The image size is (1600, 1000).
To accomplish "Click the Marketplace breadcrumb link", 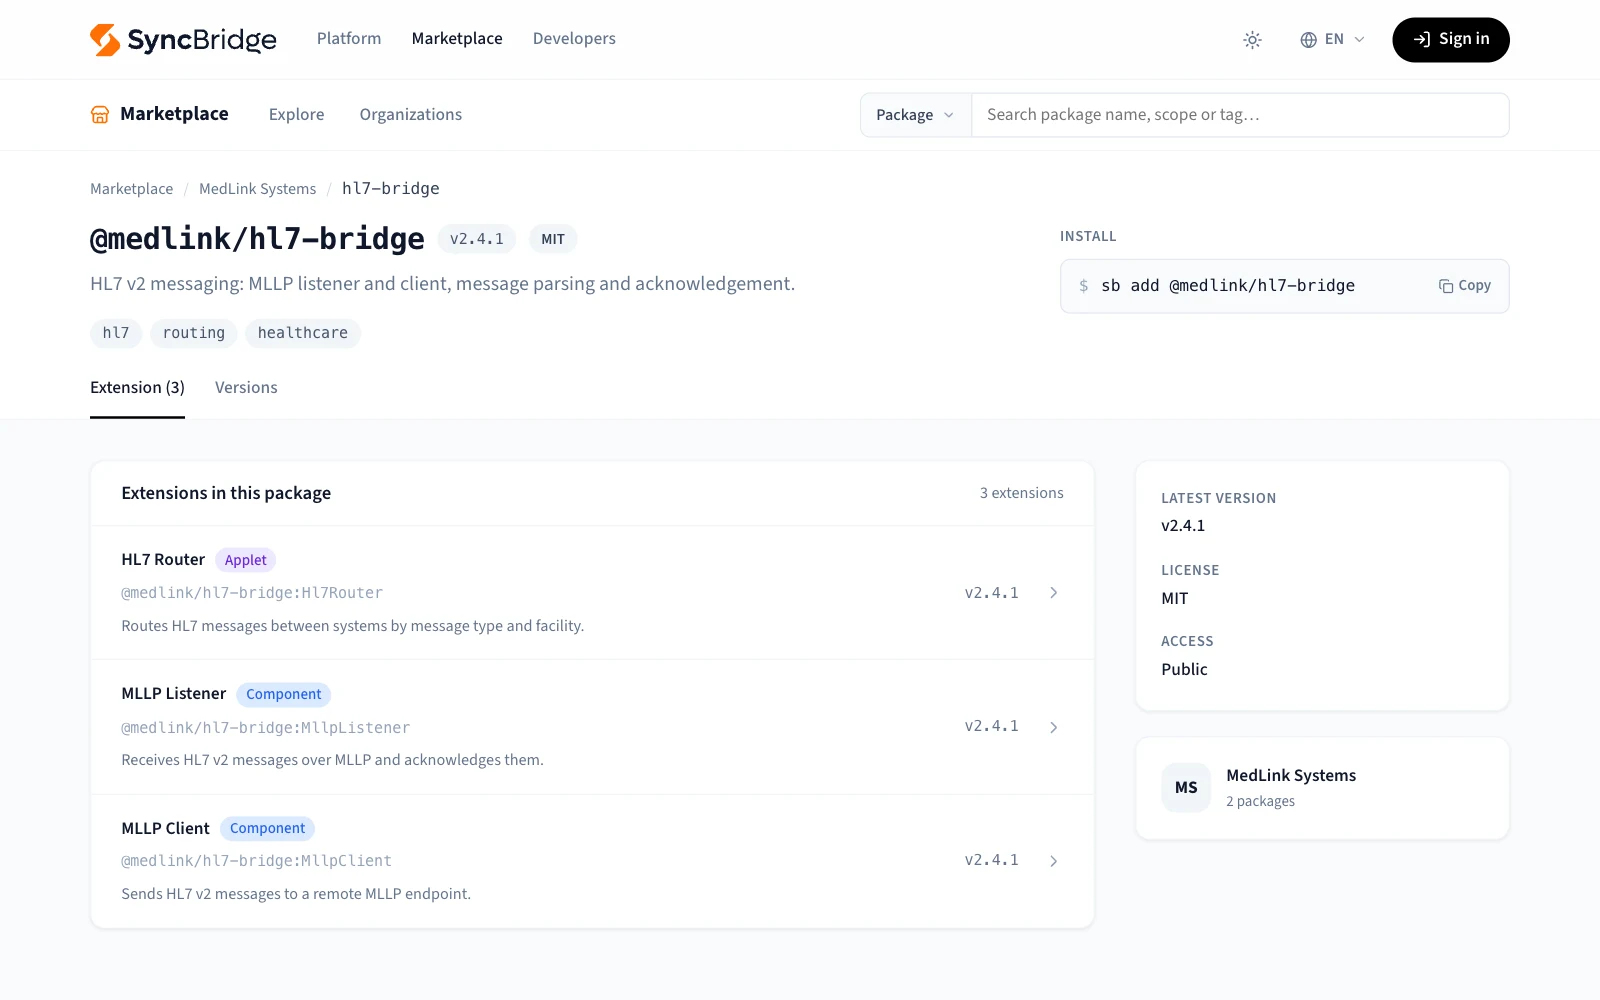I will pos(131,189).
